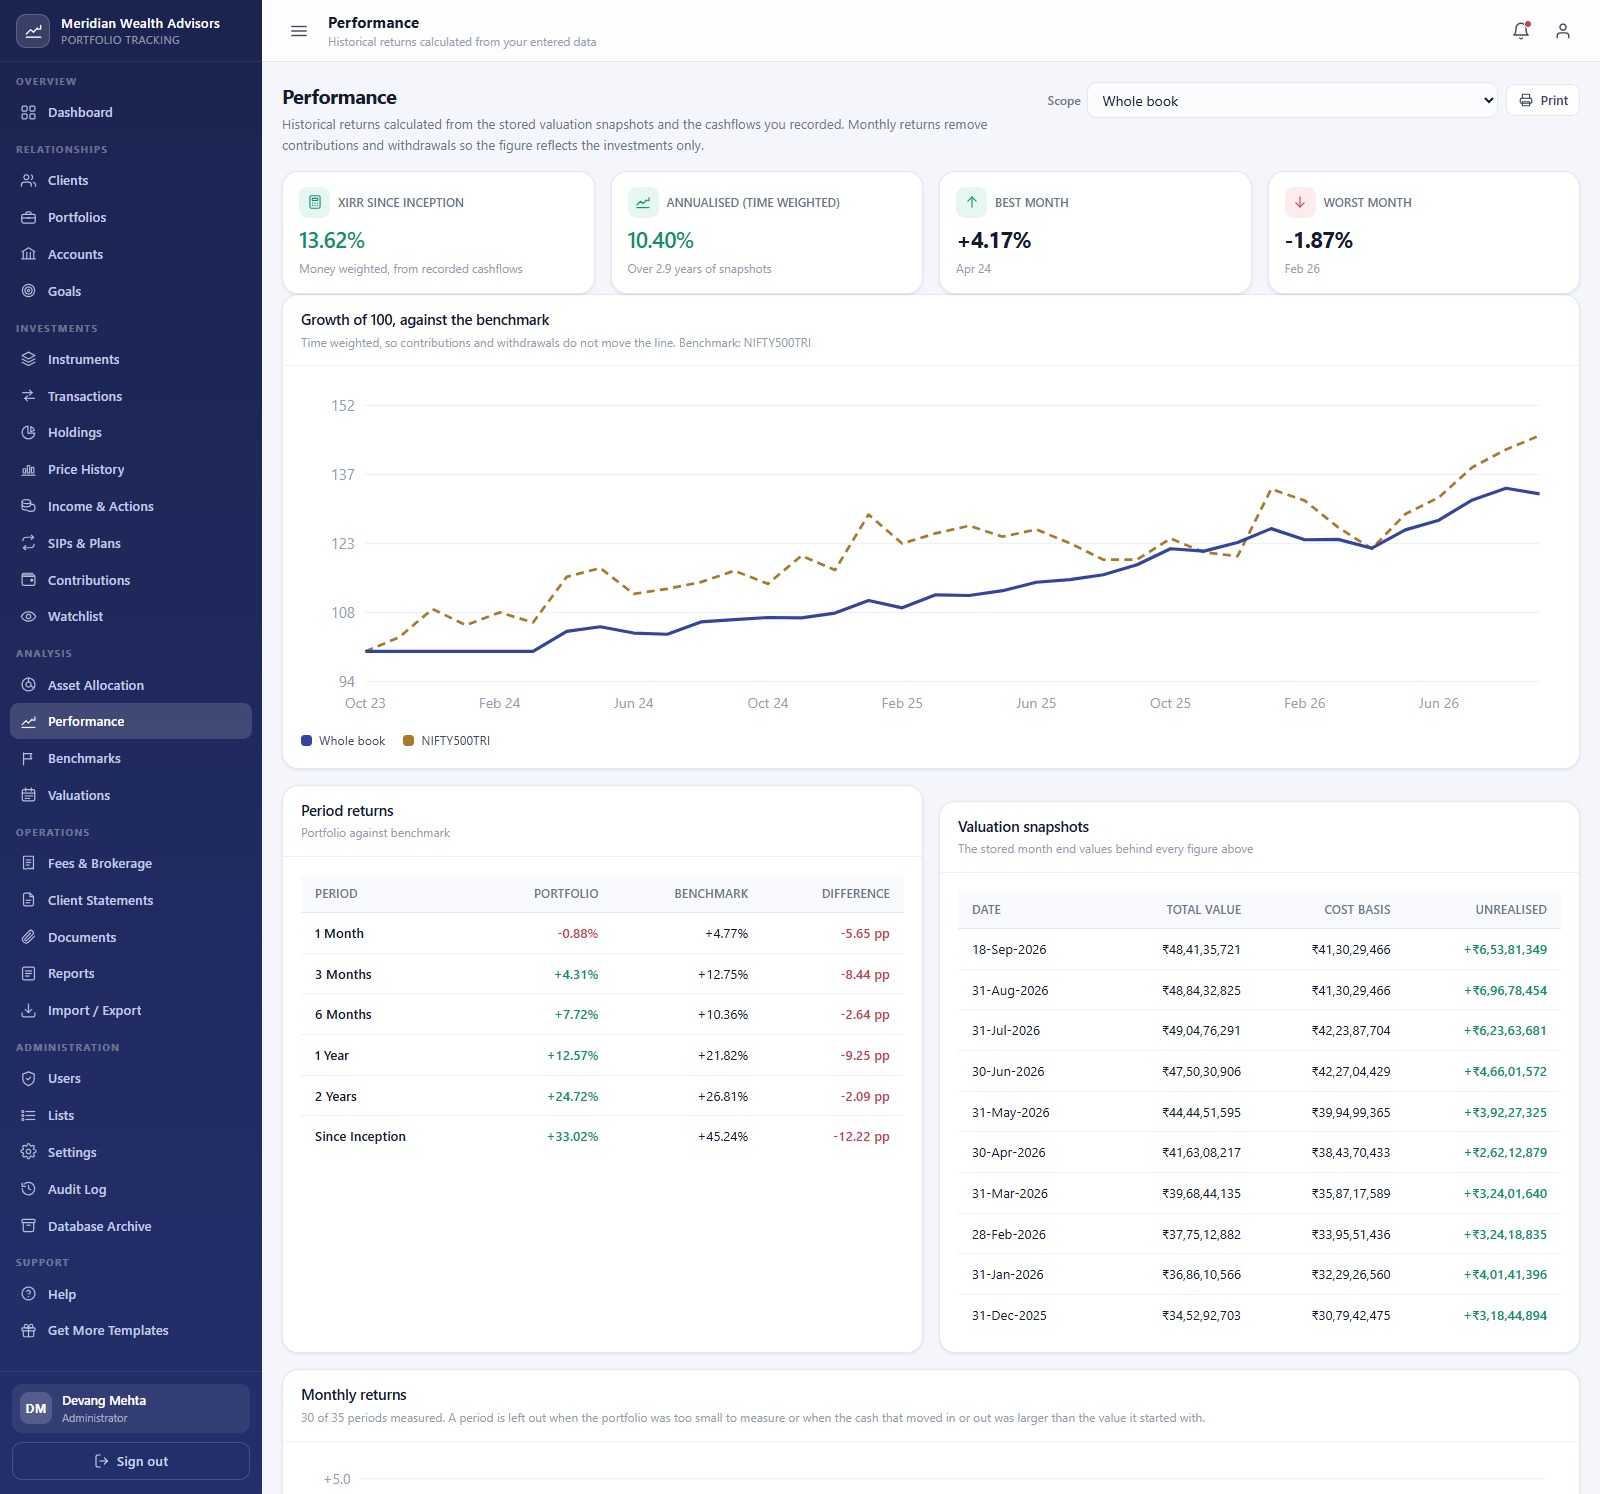Click the Documents paperclip icon
This screenshot has height=1494, width=1600.
click(28, 937)
